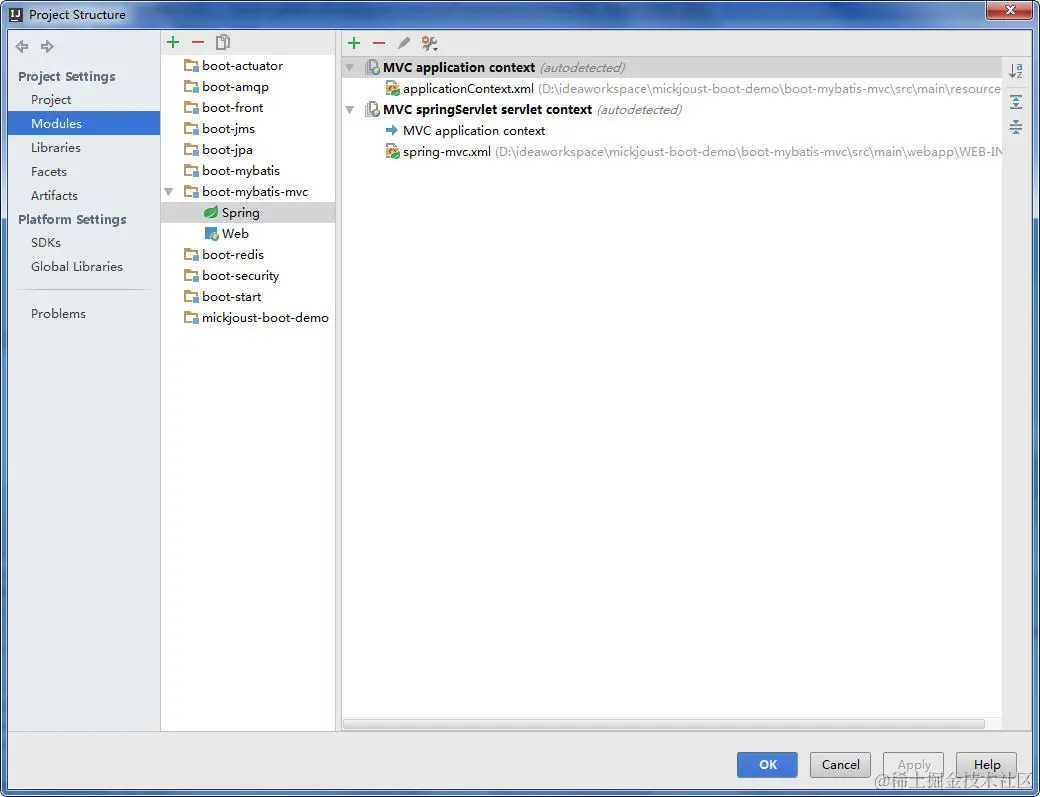The width and height of the screenshot is (1040, 797).
Task: Click the blue arrow dependency icon
Action: click(x=391, y=131)
